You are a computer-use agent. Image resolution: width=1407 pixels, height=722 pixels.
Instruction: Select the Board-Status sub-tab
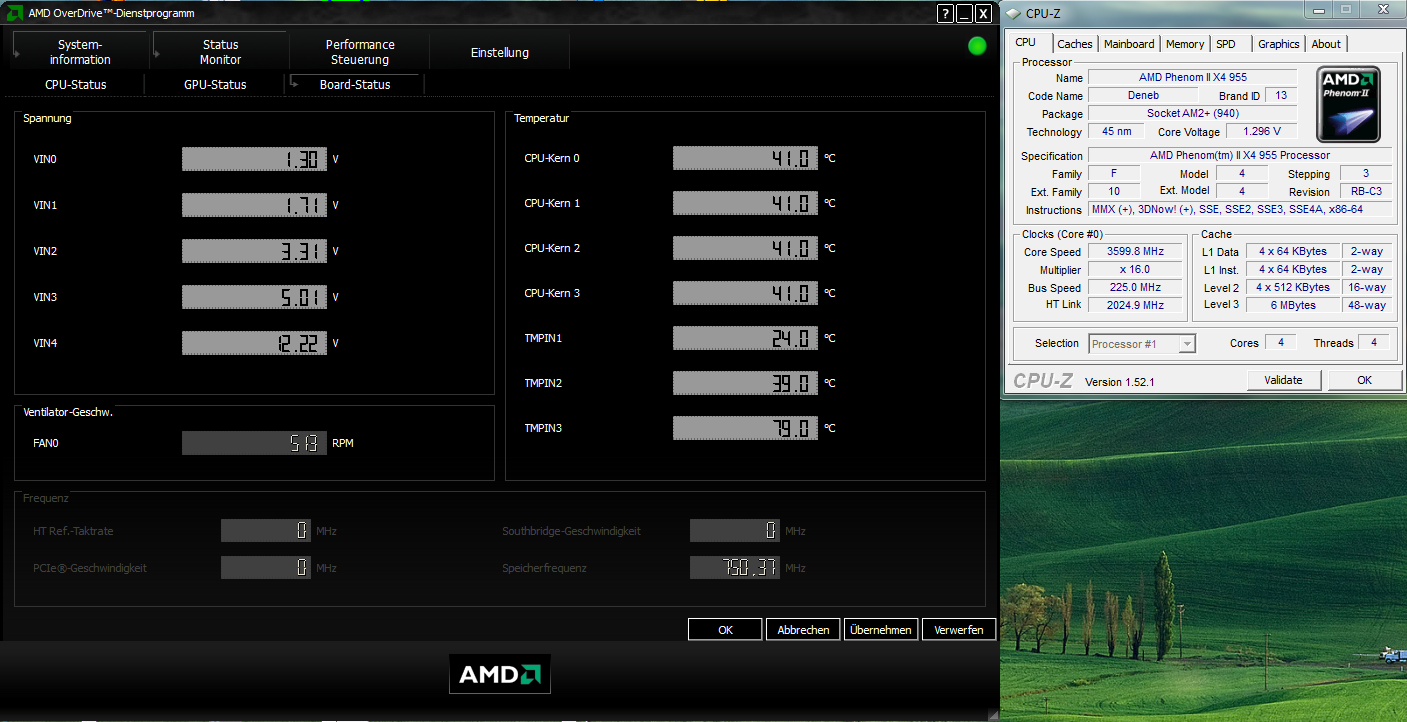pyautogui.click(x=355, y=85)
